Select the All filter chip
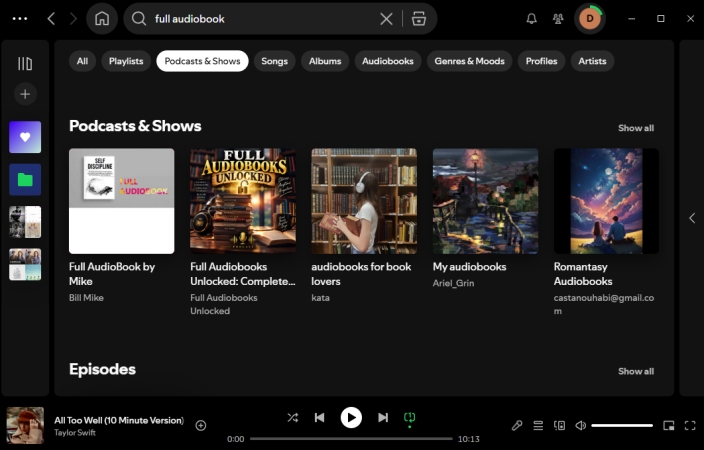Screen dimensions: 704x450 click(x=82, y=61)
